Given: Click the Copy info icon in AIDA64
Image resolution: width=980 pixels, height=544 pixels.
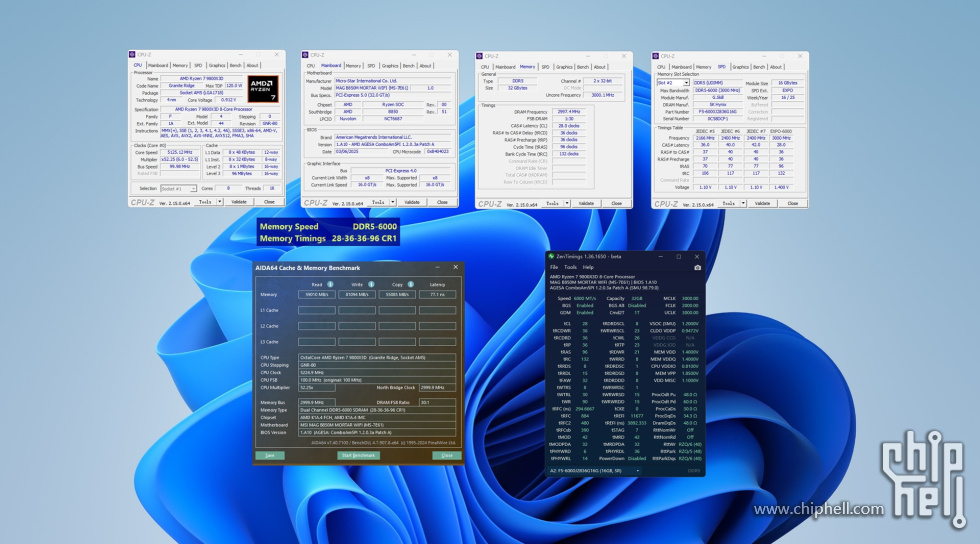Looking at the screenshot, I should point(411,285).
